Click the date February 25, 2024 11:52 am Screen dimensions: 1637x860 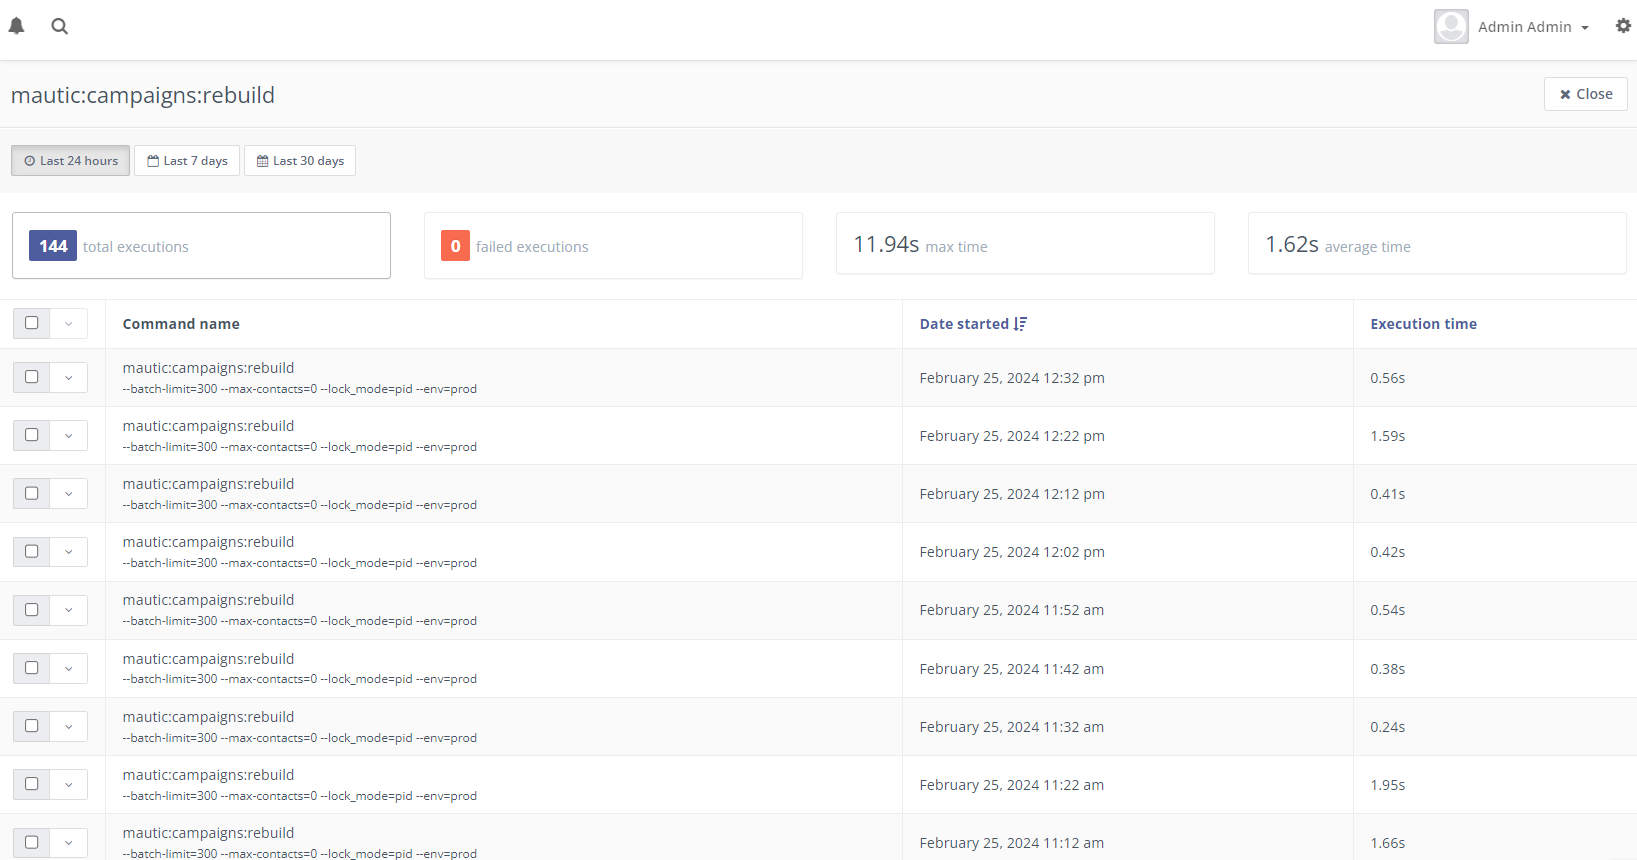pos(1012,610)
